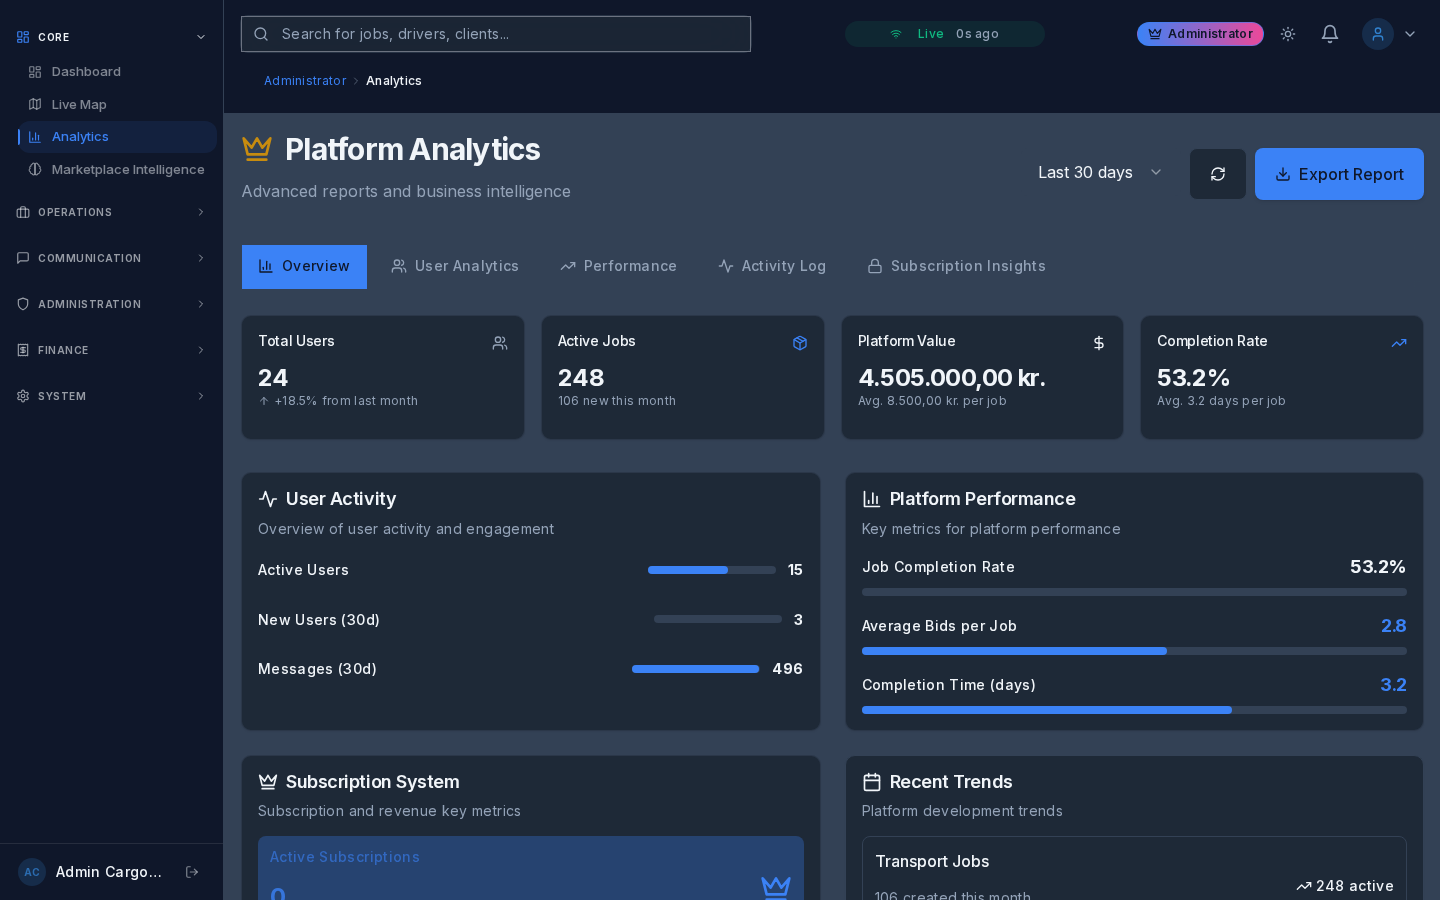
Task: Click the Platform Value dollar icon
Action: (1099, 343)
